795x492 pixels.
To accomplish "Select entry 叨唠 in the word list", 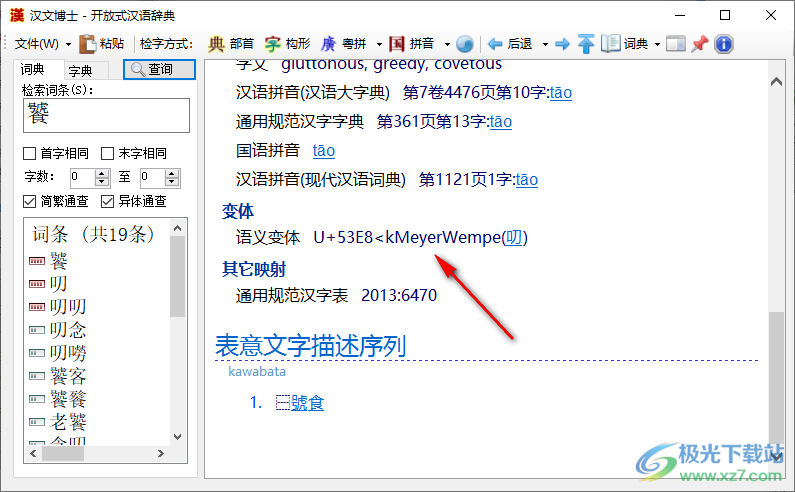I will click(68, 353).
